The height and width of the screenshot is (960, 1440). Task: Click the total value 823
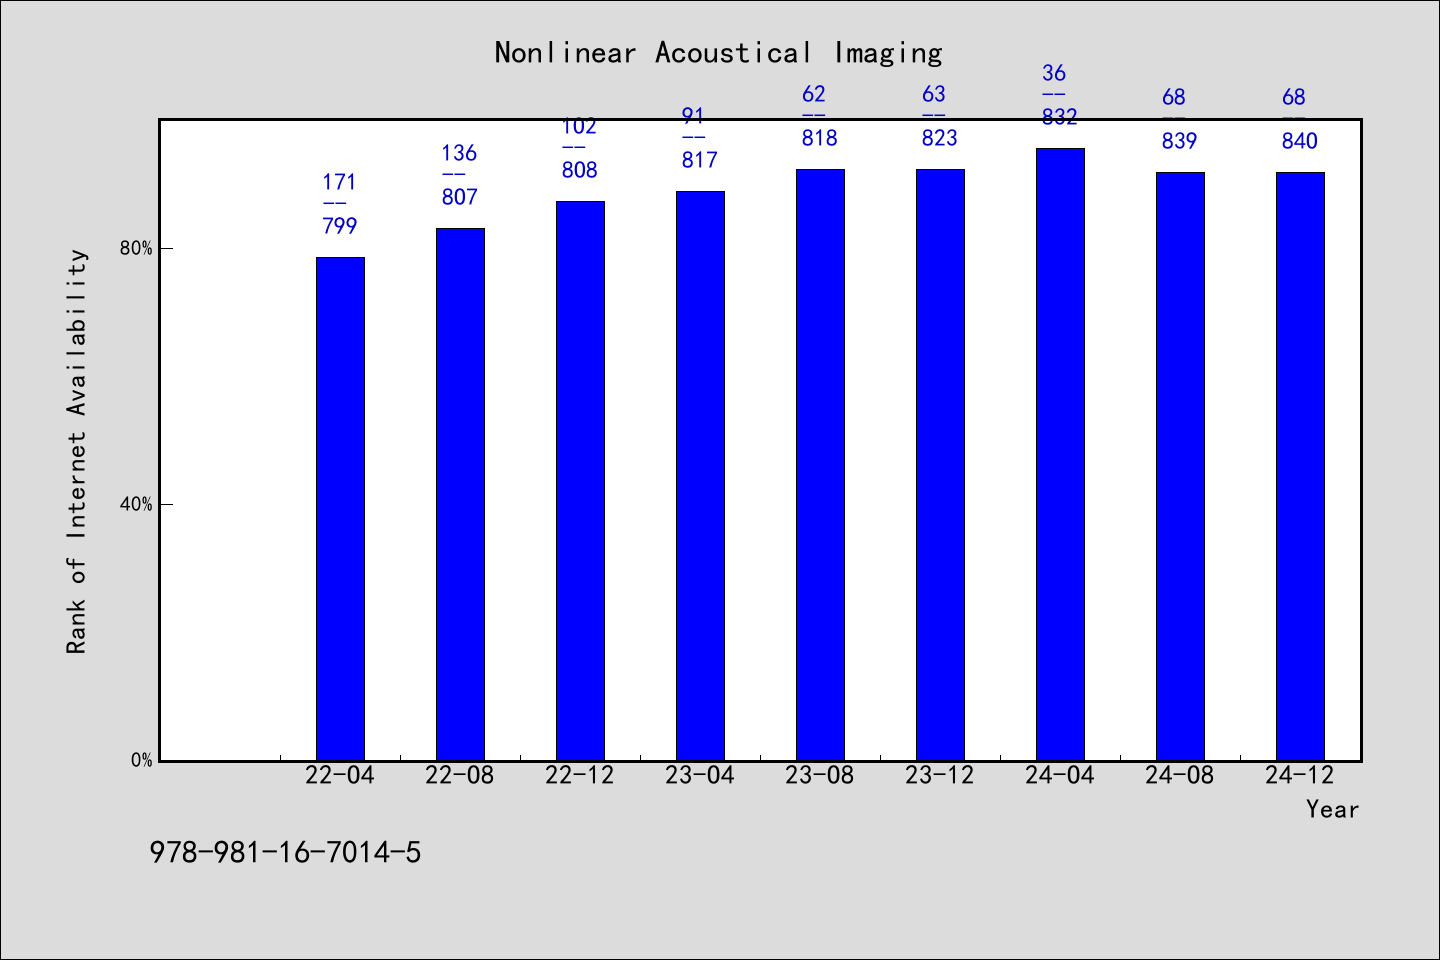tap(940, 138)
